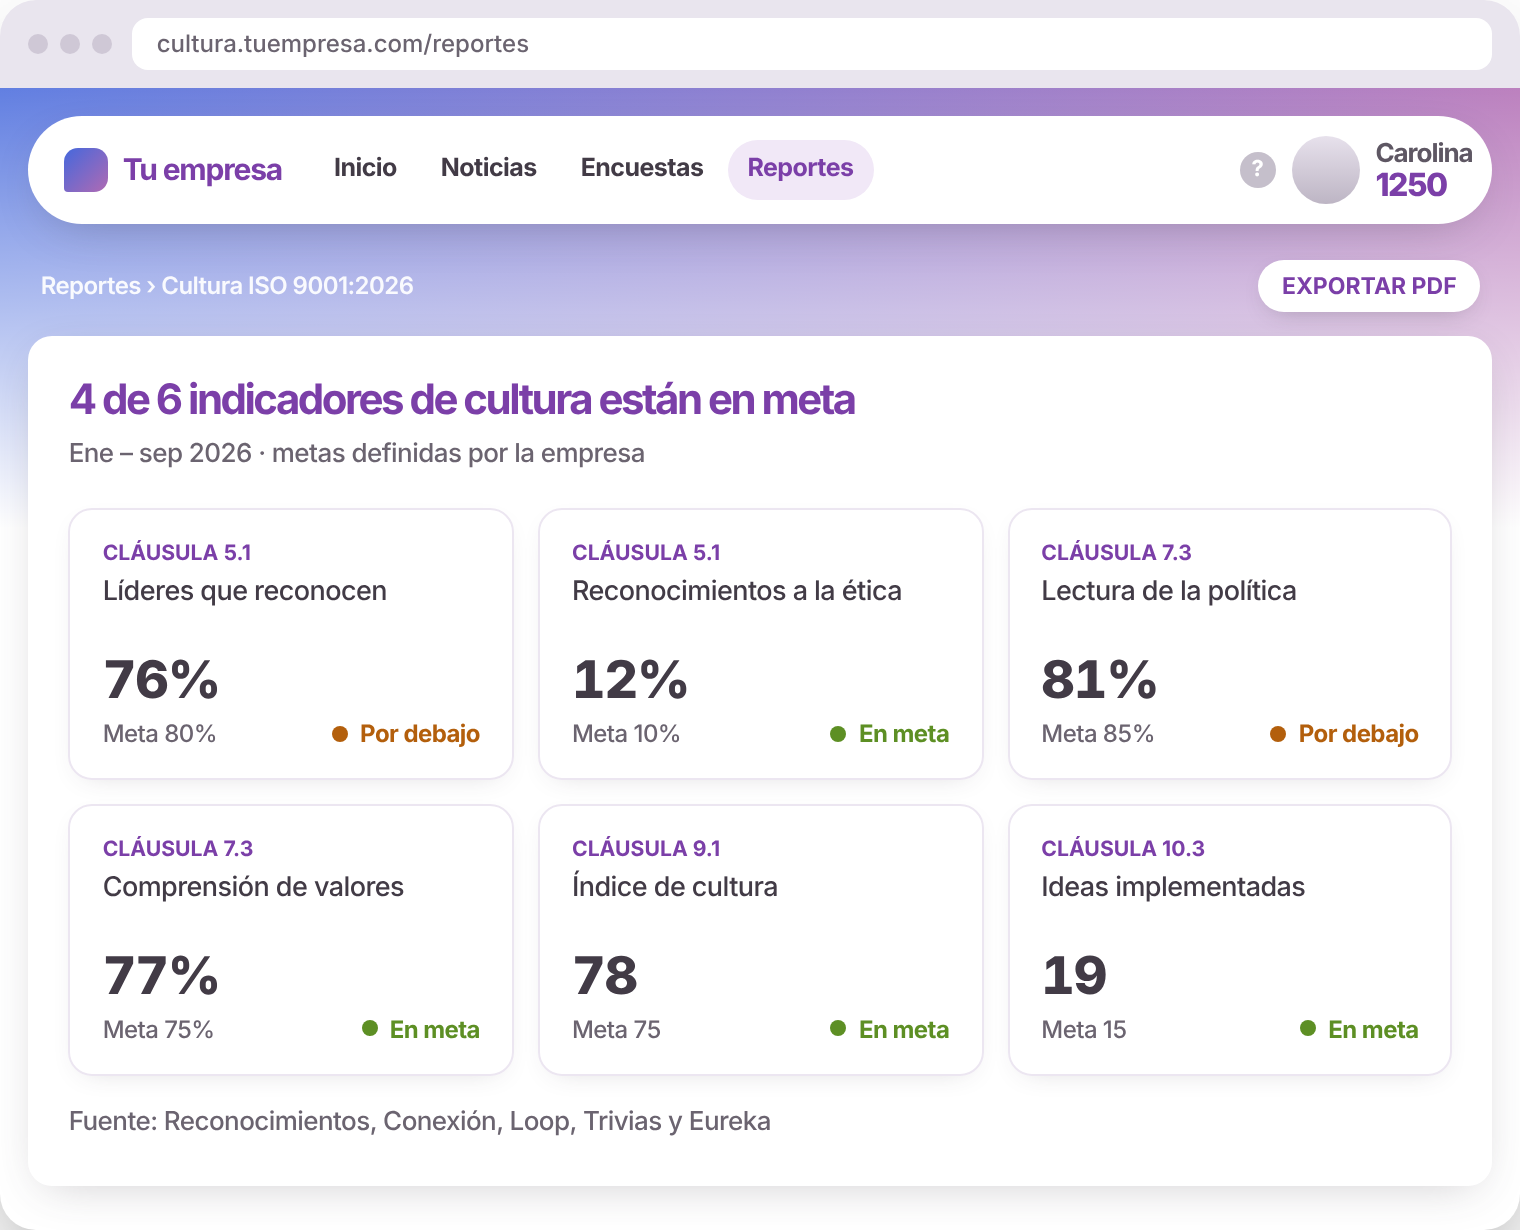
Task: Click the 19 ideas value
Action: pyautogui.click(x=1074, y=976)
